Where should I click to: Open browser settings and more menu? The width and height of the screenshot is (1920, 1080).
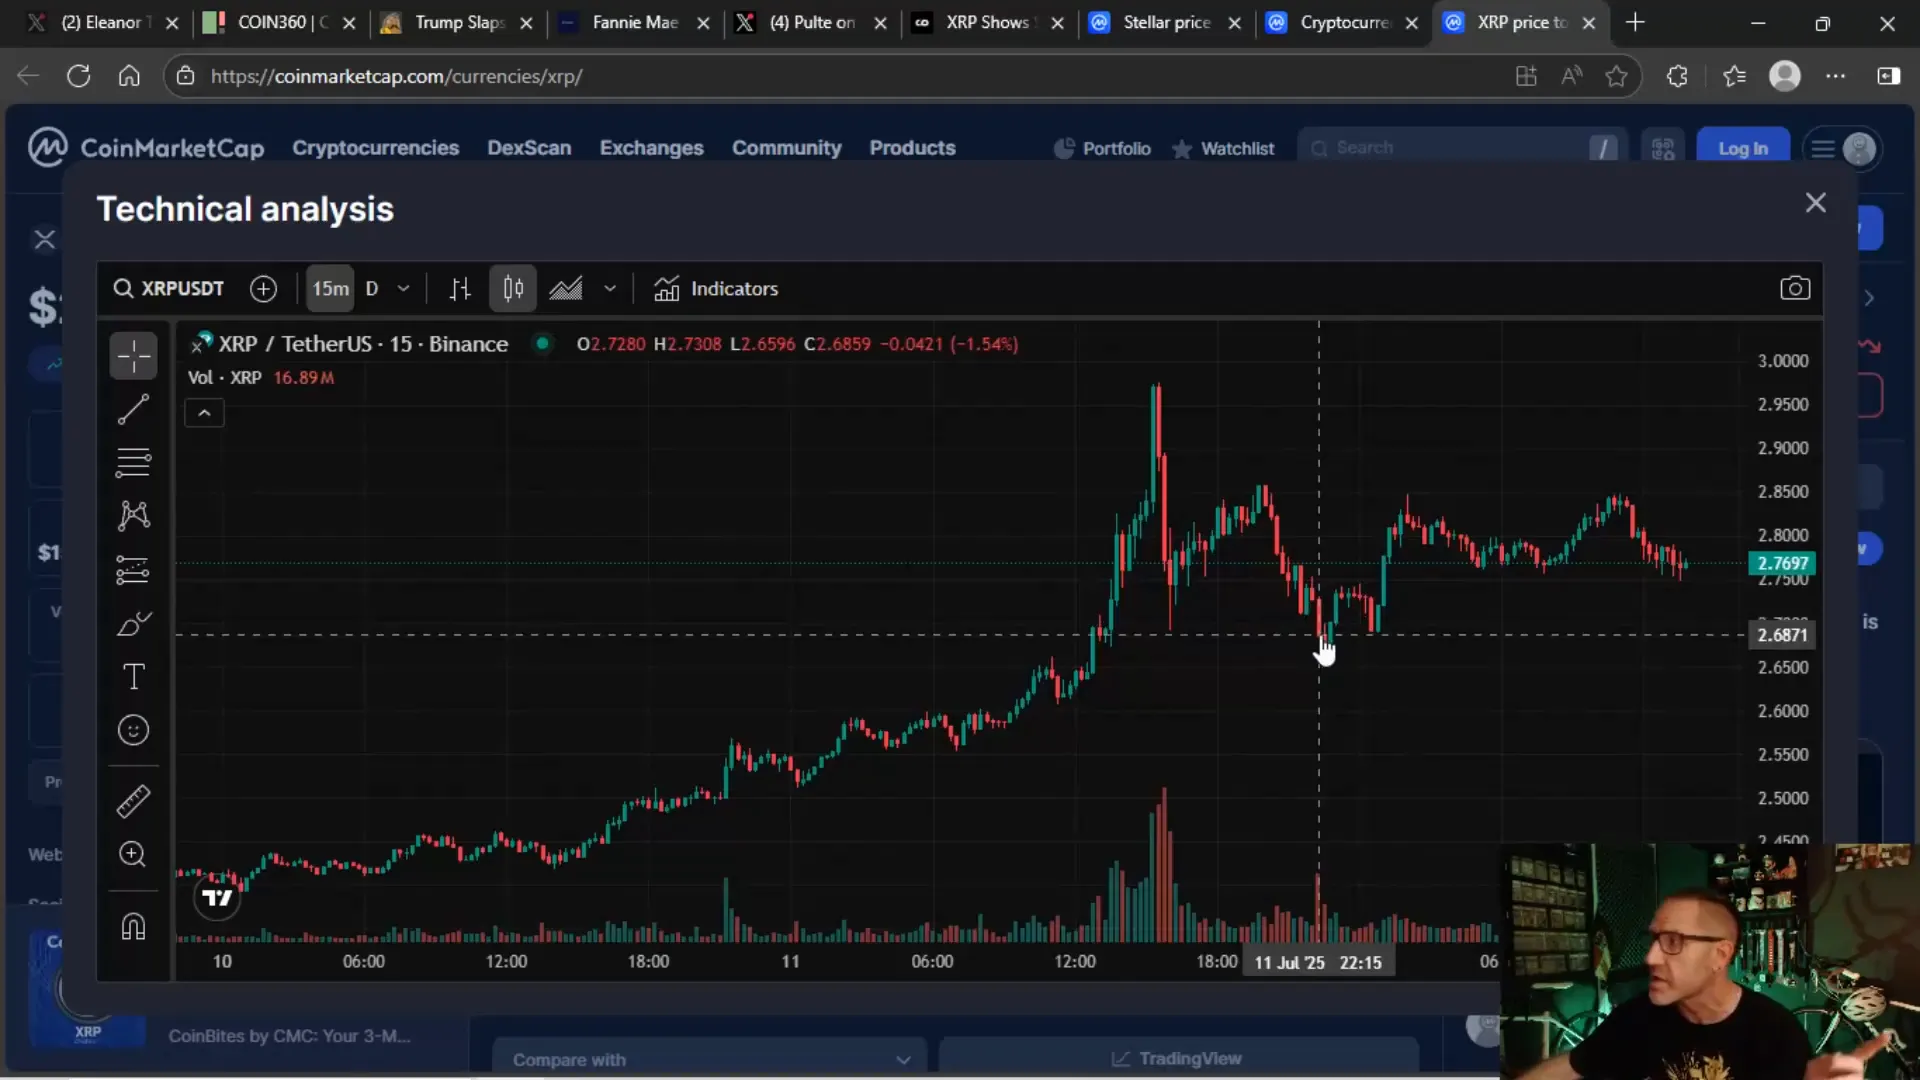[x=1835, y=76]
